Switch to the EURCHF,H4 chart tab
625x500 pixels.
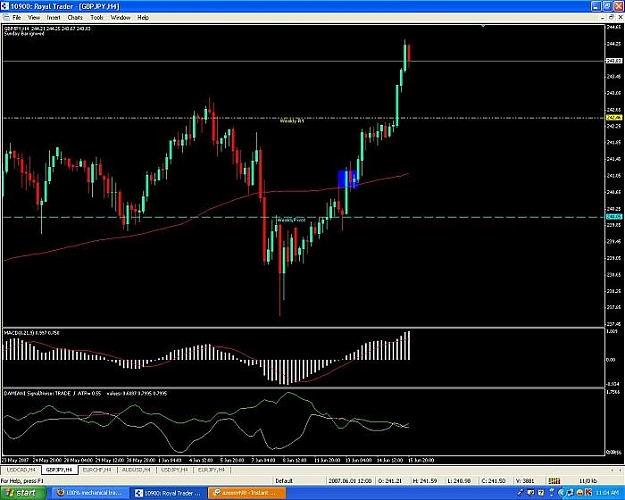tap(96, 470)
